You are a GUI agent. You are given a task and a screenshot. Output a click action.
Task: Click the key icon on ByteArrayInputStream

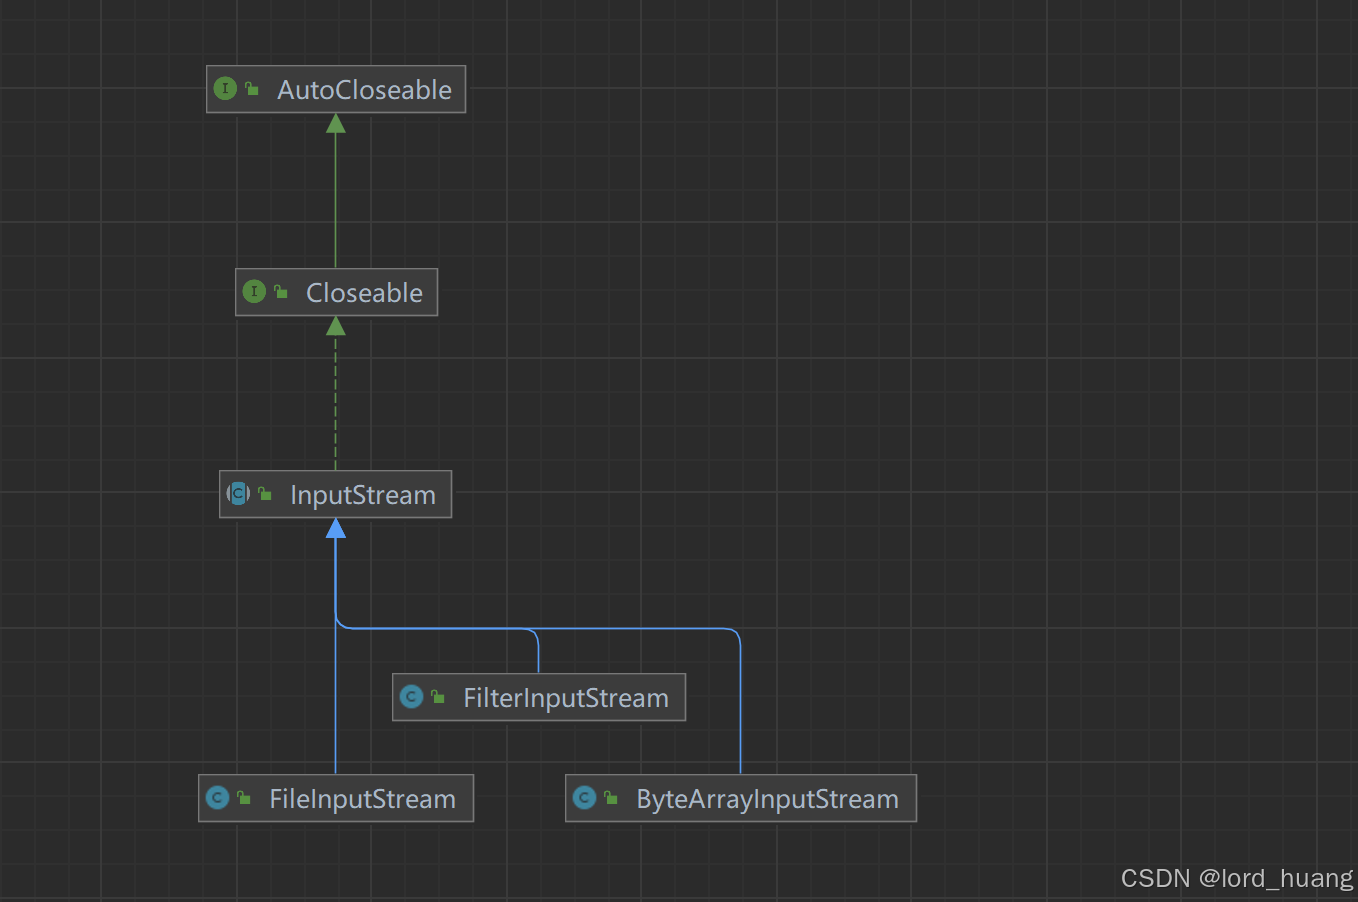coord(609,796)
